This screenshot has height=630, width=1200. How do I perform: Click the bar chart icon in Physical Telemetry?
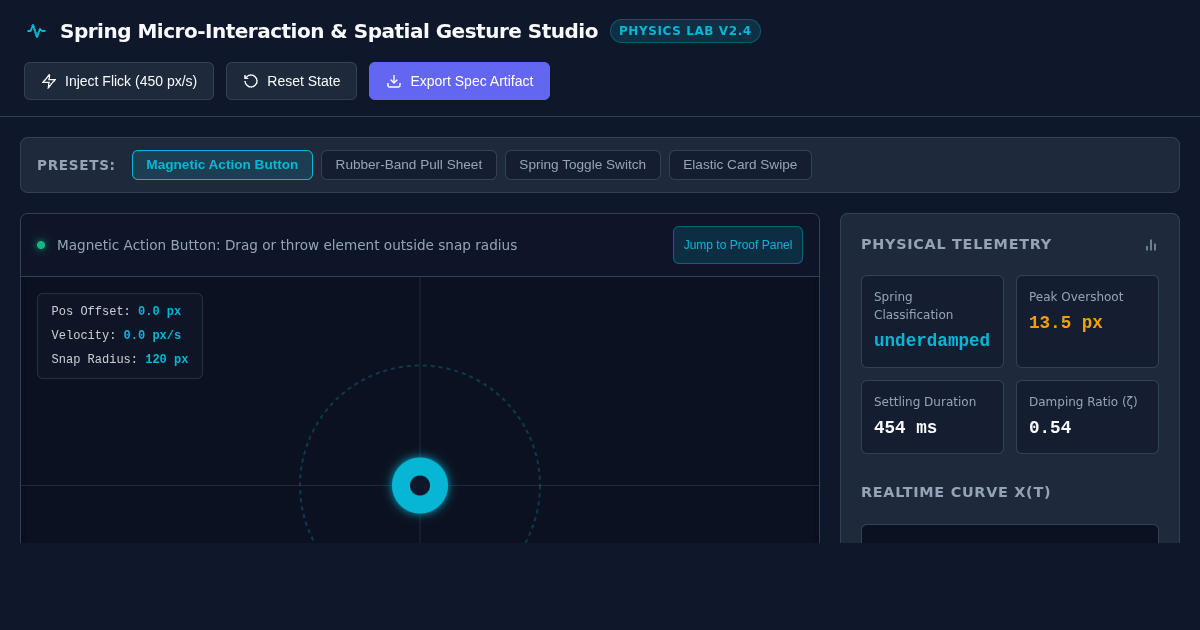1151,245
